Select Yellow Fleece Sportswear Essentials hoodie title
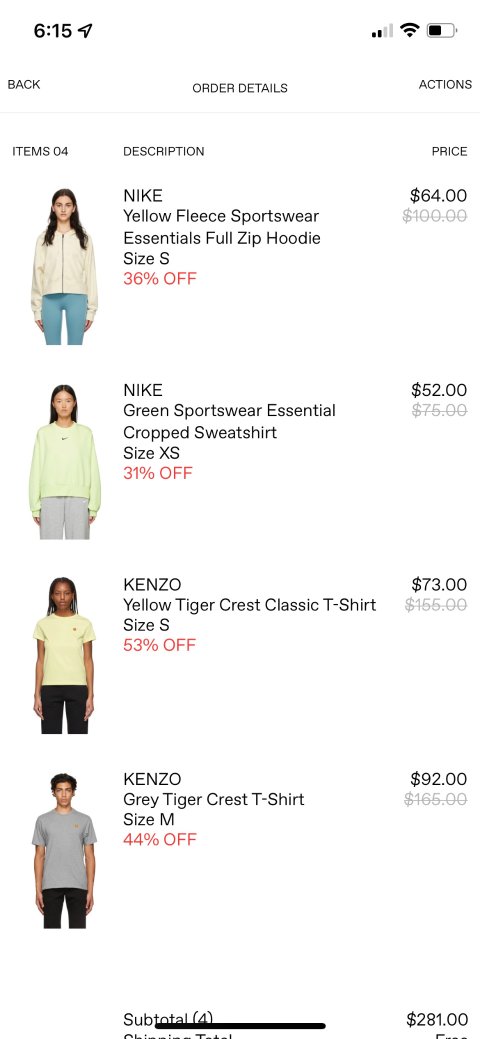Screen dimensions: 480x1039 221,227
